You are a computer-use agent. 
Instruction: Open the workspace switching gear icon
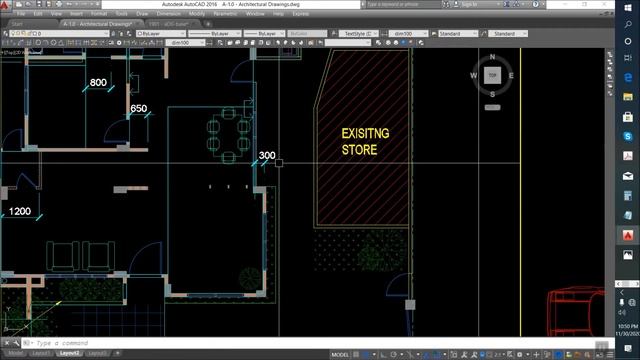coord(520,355)
